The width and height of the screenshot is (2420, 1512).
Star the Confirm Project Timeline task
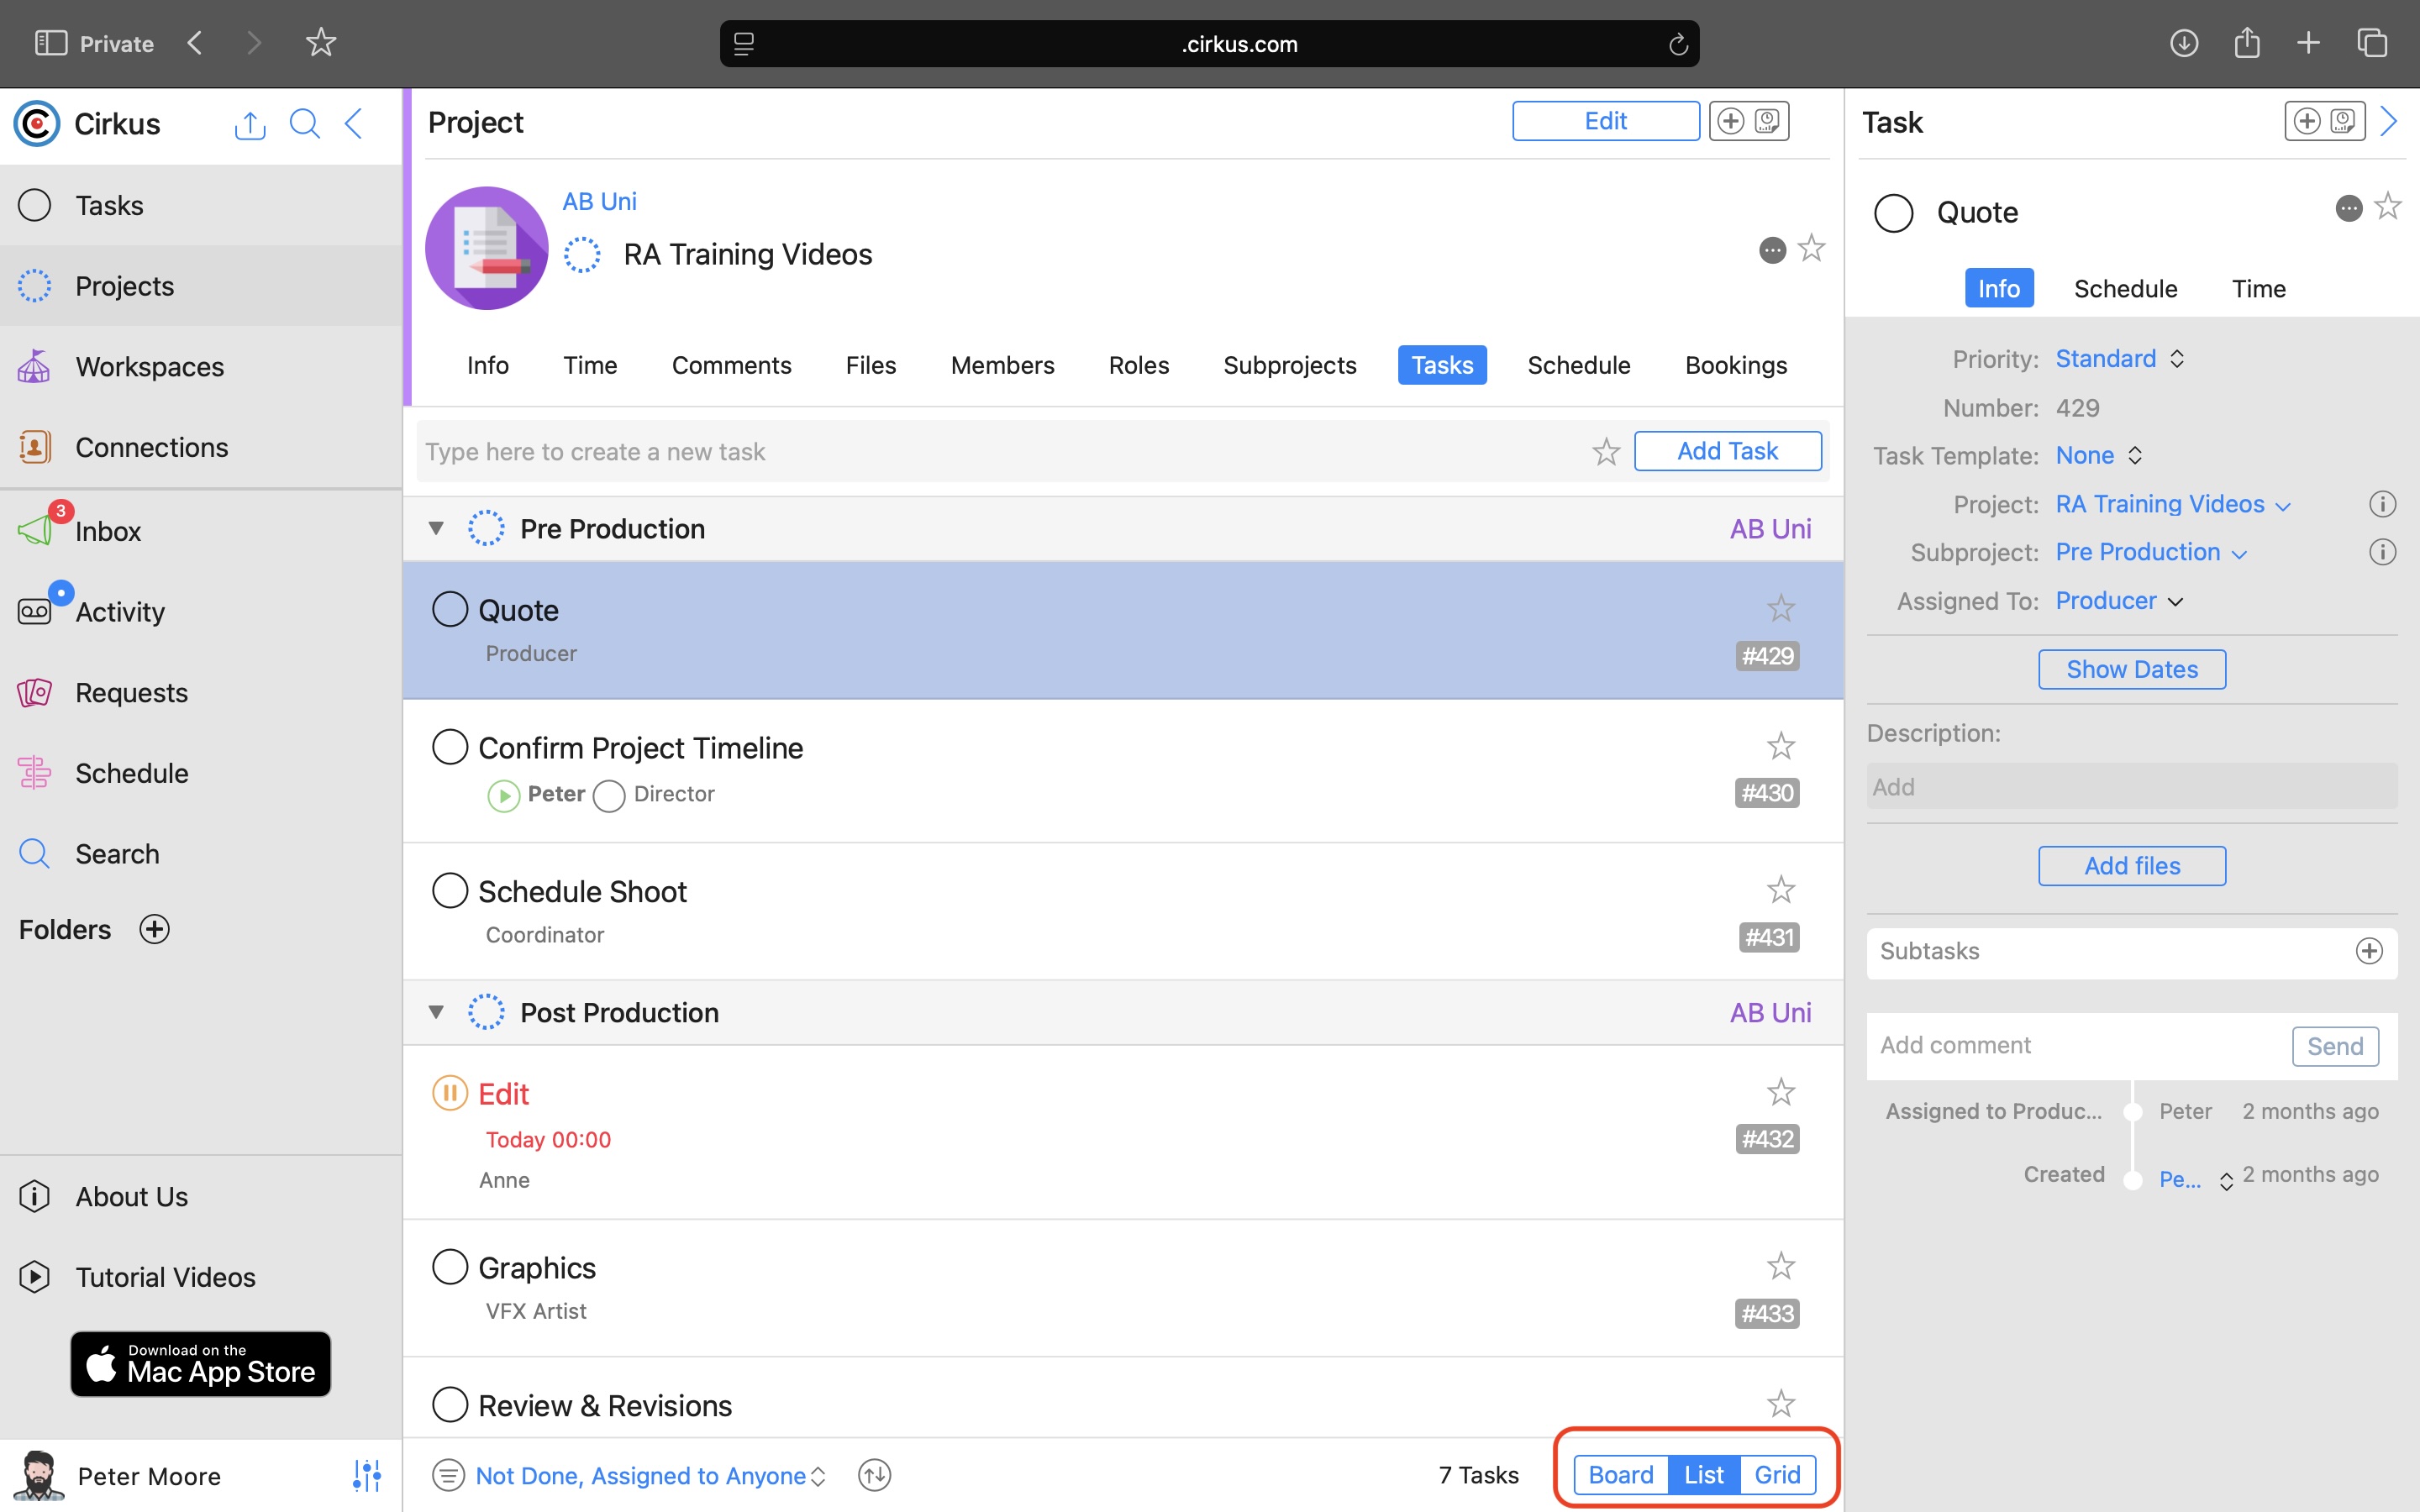(1780, 745)
